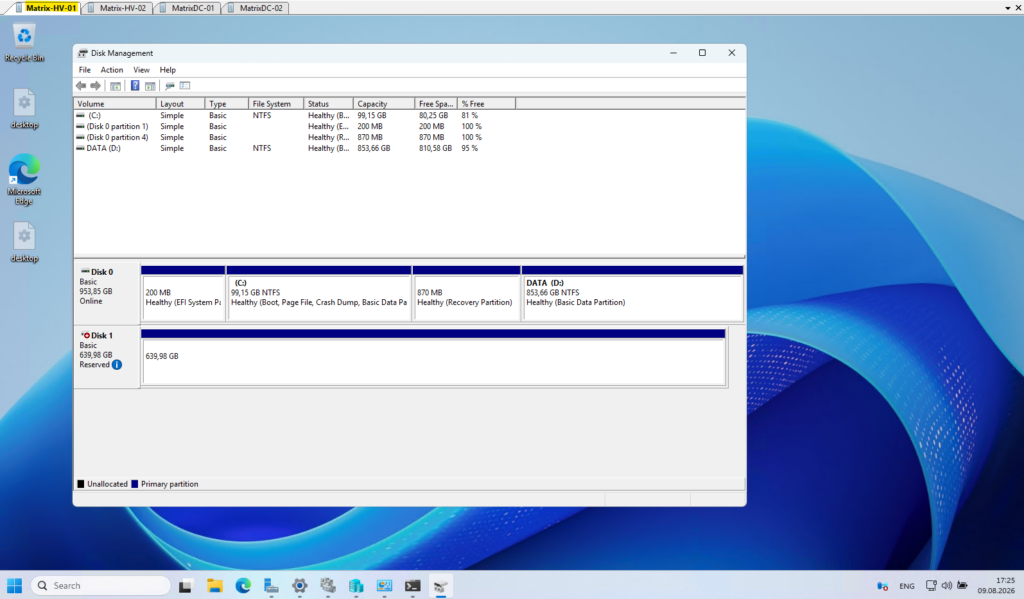The width and height of the screenshot is (1024, 599).
Task: Select the (Disk 0 partition 4) volume row
Action: click(x=294, y=137)
